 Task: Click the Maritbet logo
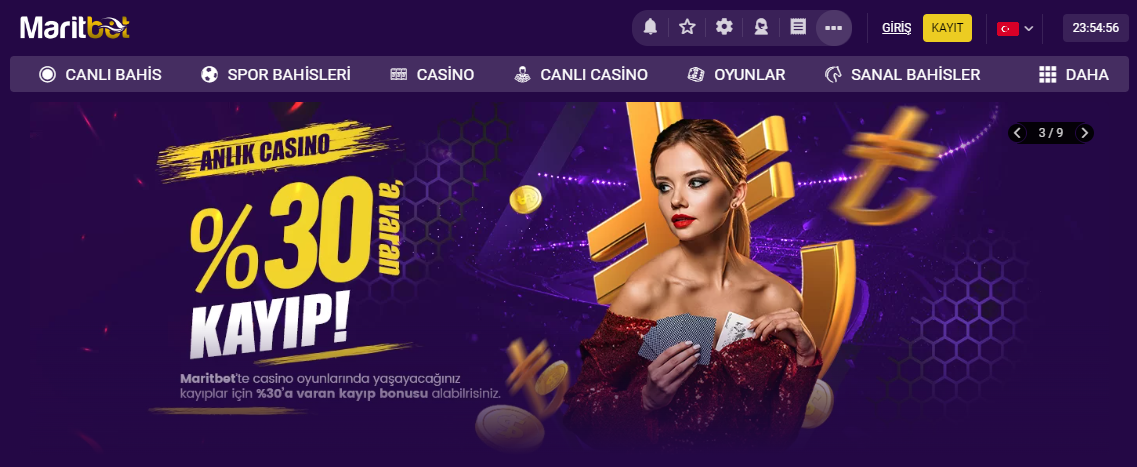click(75, 28)
